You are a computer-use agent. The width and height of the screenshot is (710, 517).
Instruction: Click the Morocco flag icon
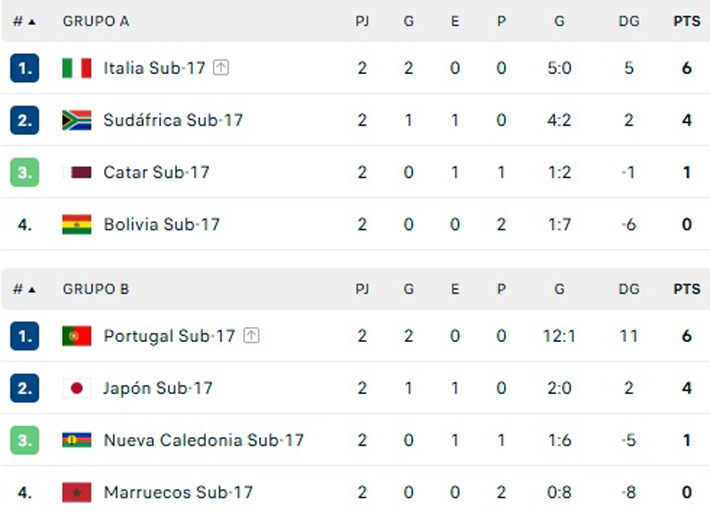point(76,492)
